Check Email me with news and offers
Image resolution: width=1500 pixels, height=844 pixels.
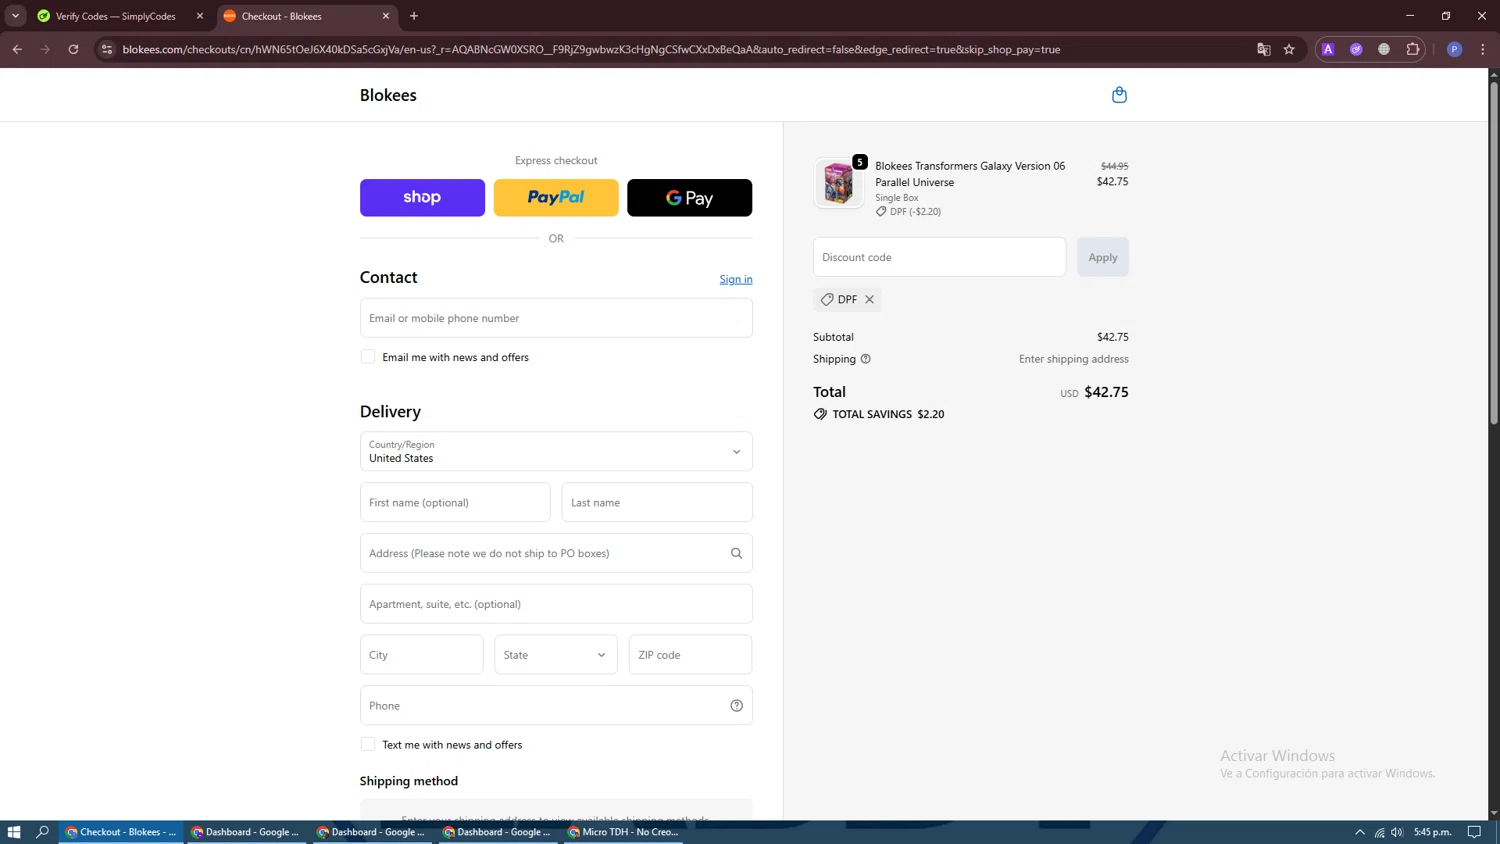click(368, 357)
